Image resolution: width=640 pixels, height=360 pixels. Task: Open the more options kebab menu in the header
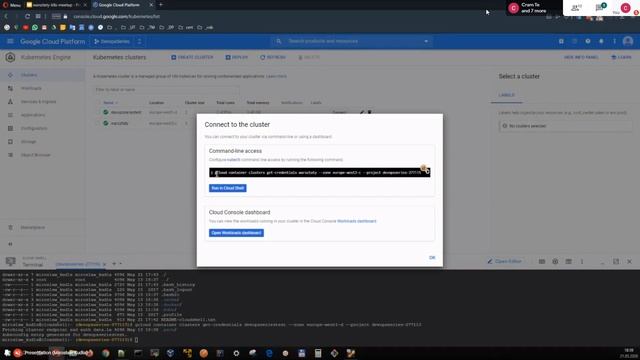click(x=614, y=41)
